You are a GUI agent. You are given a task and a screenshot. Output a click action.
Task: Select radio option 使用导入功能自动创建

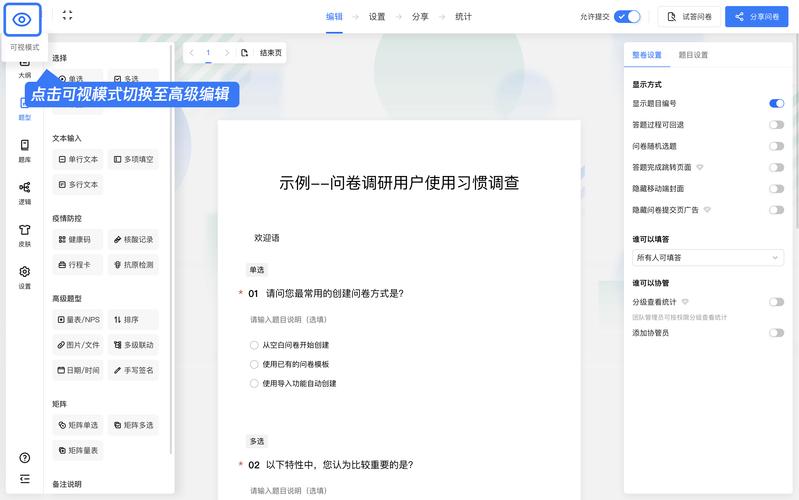pyautogui.click(x=254, y=384)
